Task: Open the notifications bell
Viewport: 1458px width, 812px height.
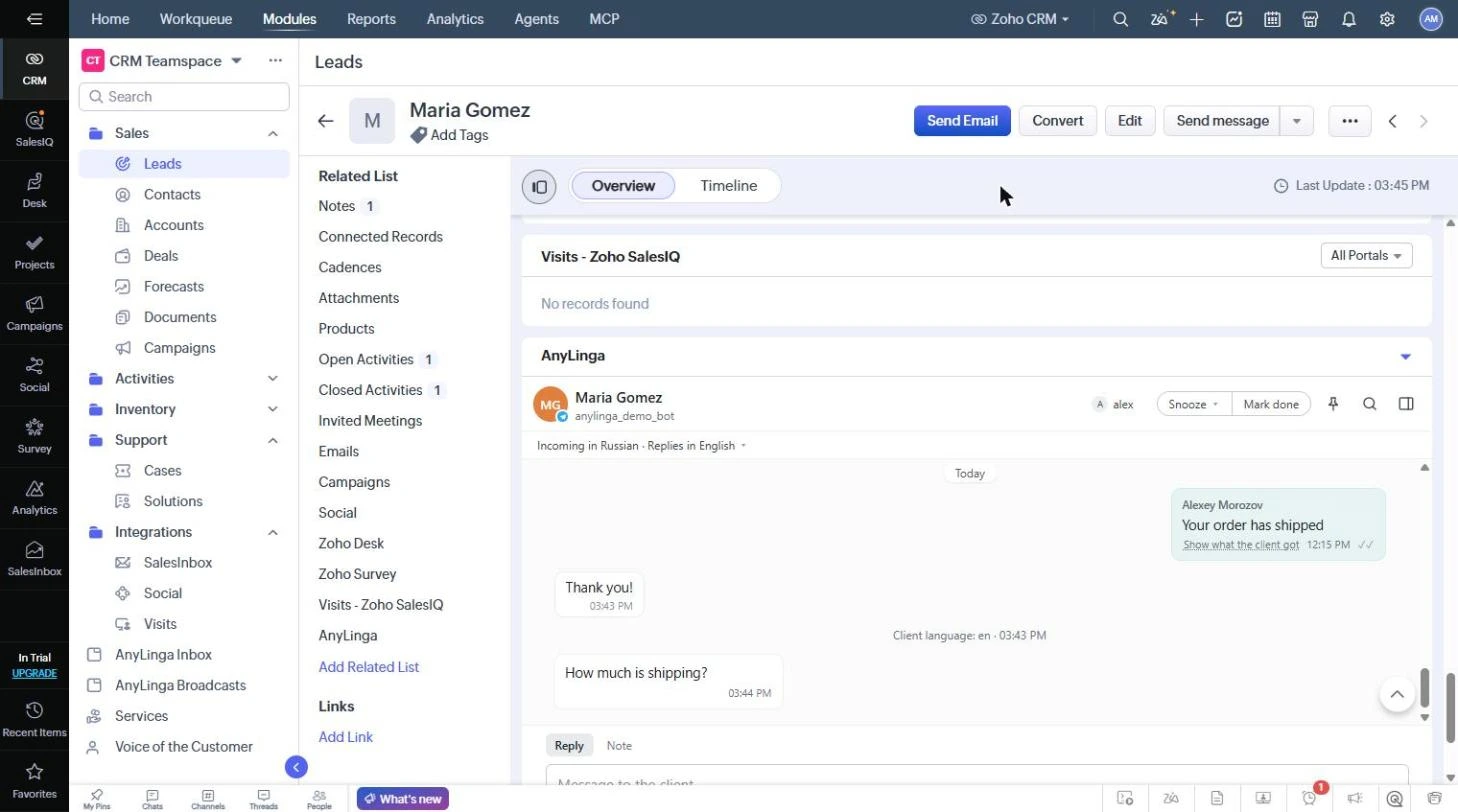Action: click(1349, 19)
